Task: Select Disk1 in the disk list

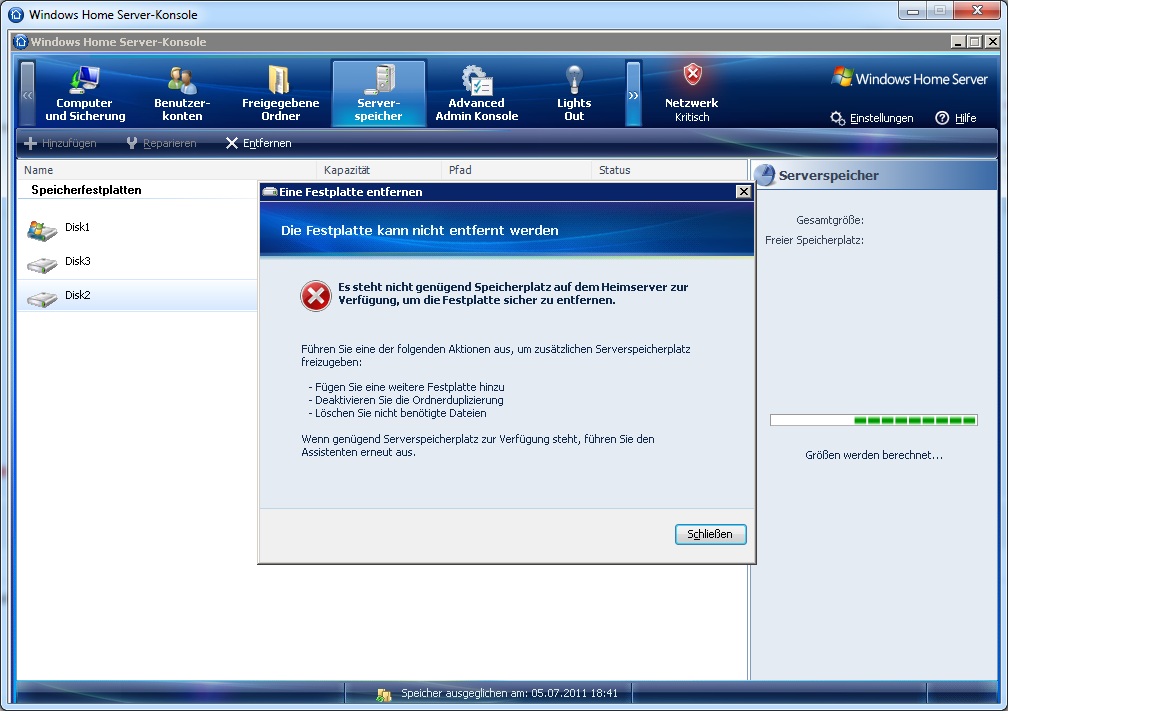Action: [137, 228]
